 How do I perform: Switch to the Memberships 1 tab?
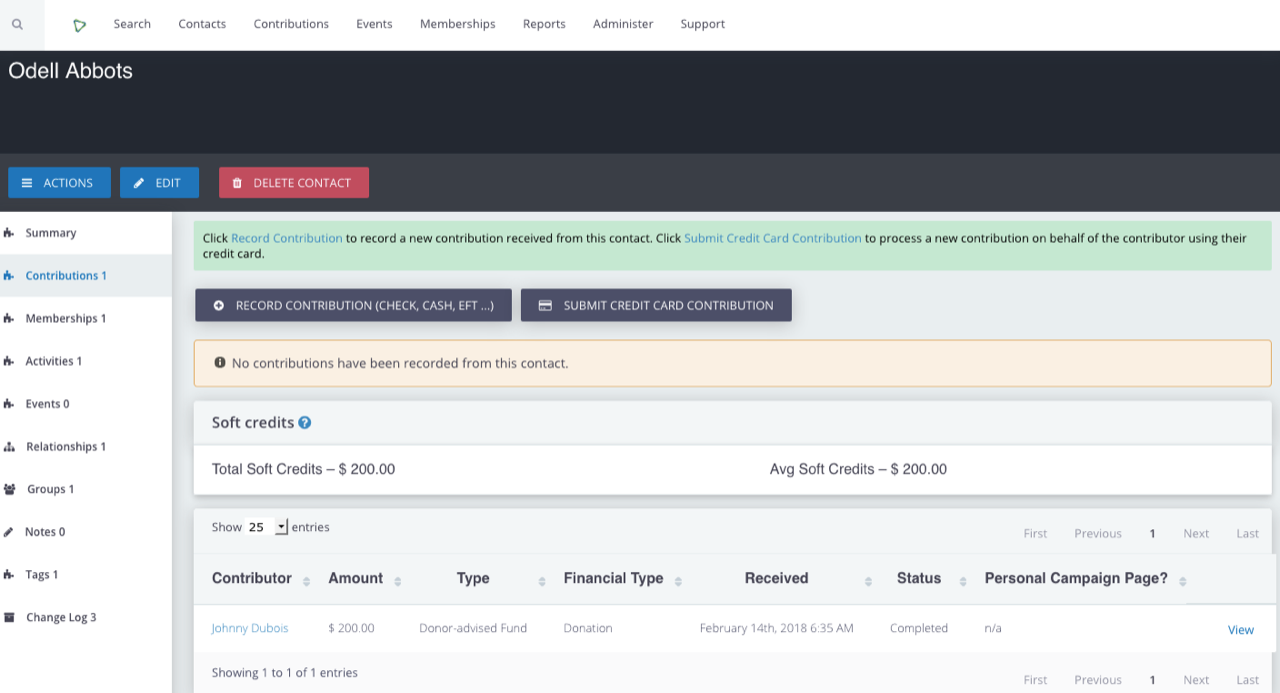click(x=86, y=319)
